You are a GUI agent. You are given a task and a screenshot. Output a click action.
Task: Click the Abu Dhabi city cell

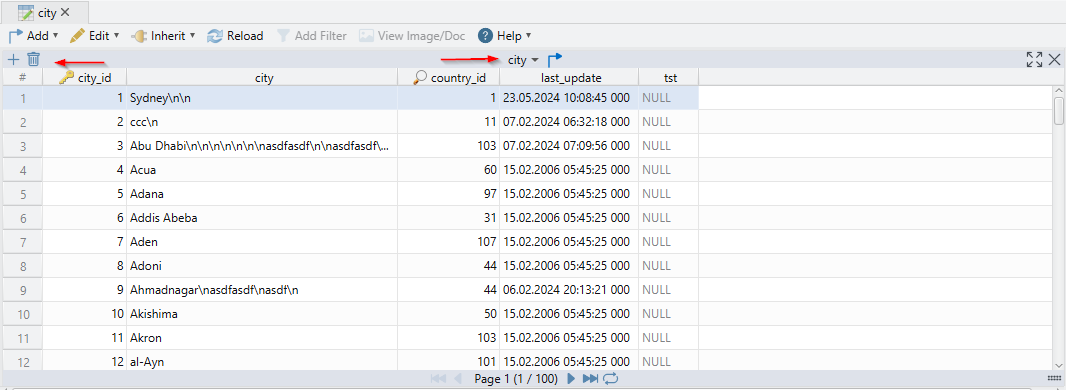coord(262,146)
